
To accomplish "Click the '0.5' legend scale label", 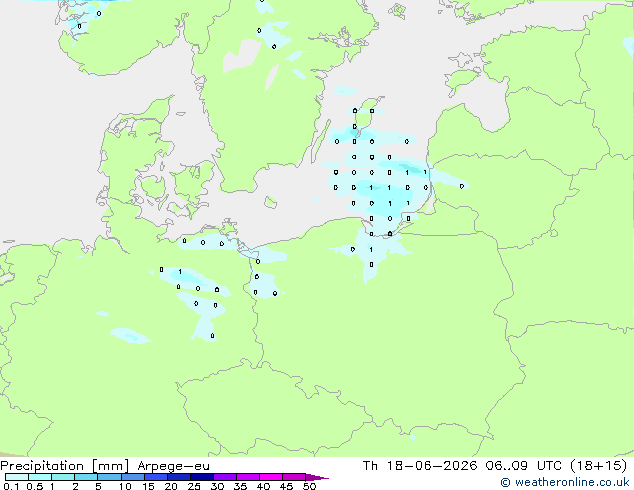I will [x=34, y=486].
